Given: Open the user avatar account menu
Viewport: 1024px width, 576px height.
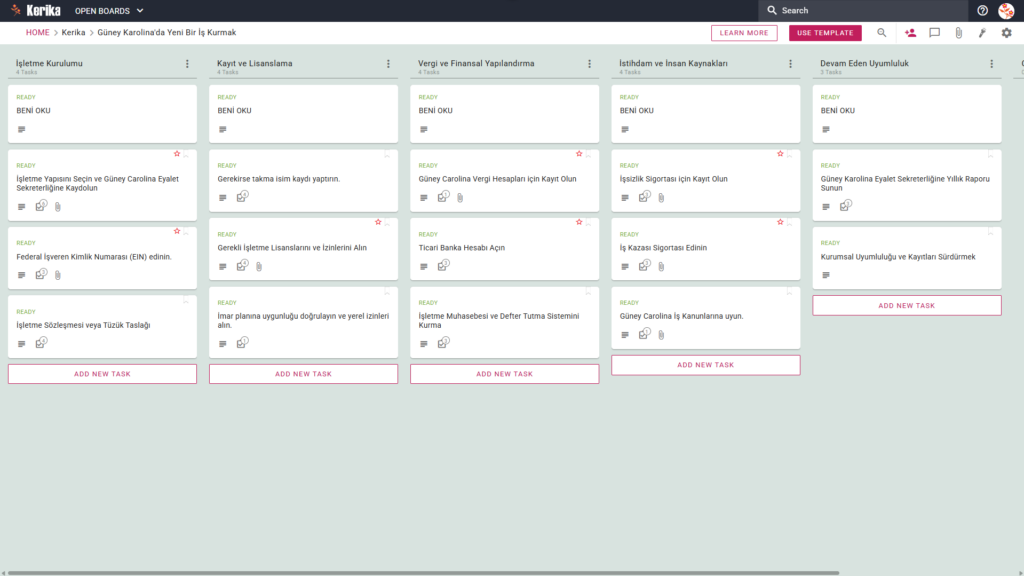Looking at the screenshot, I should [1006, 10].
